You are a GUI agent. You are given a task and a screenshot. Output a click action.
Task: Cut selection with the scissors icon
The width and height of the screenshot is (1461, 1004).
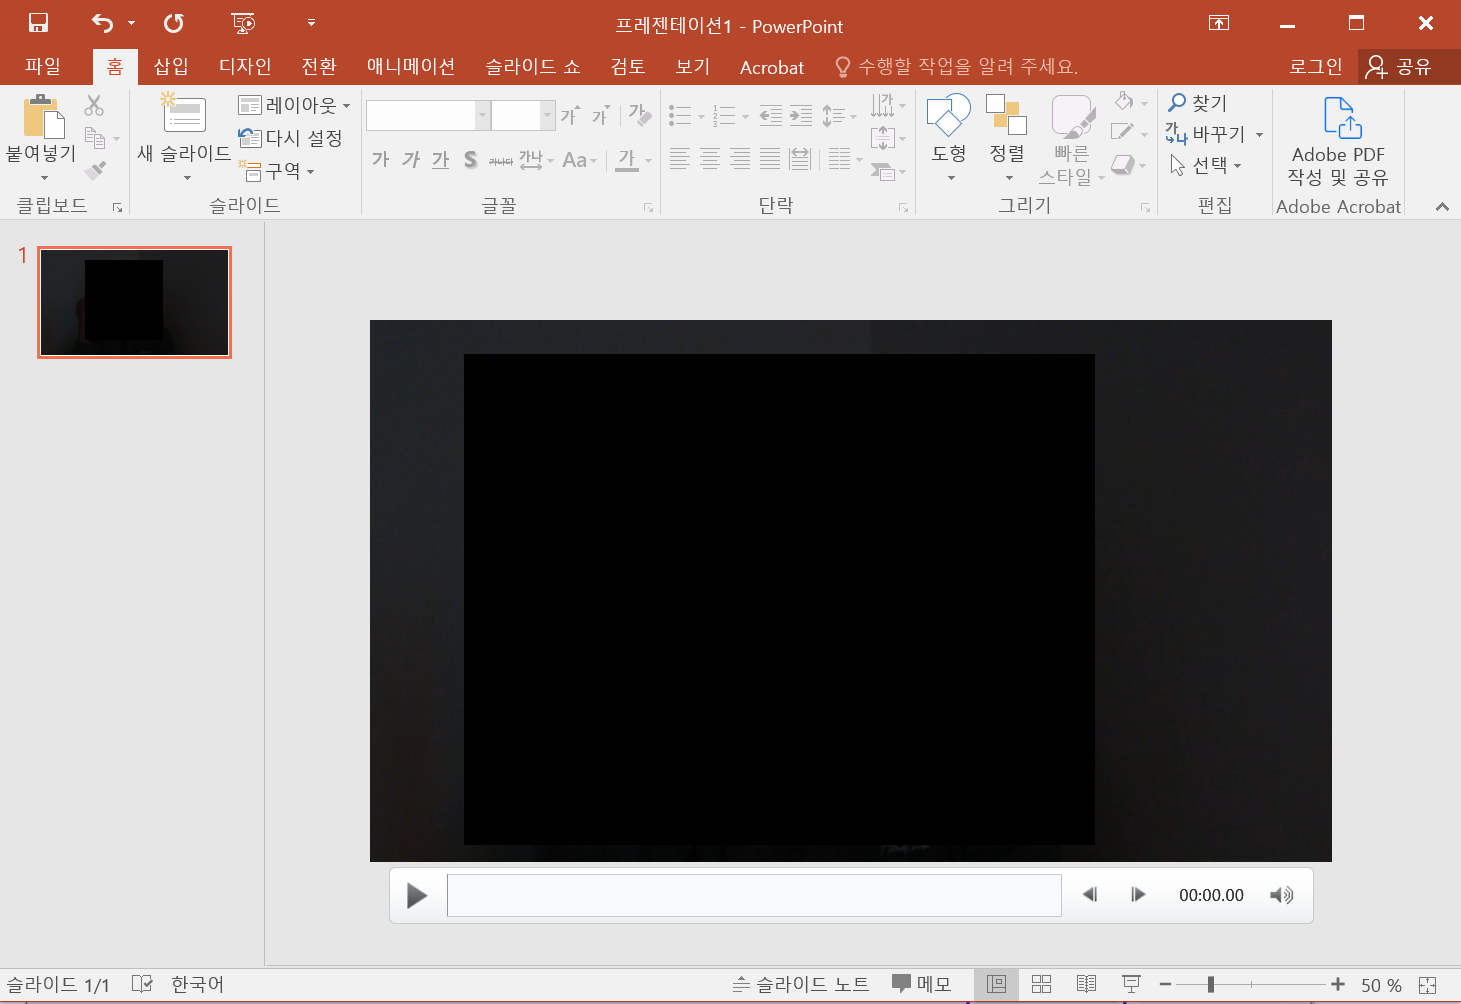94,105
